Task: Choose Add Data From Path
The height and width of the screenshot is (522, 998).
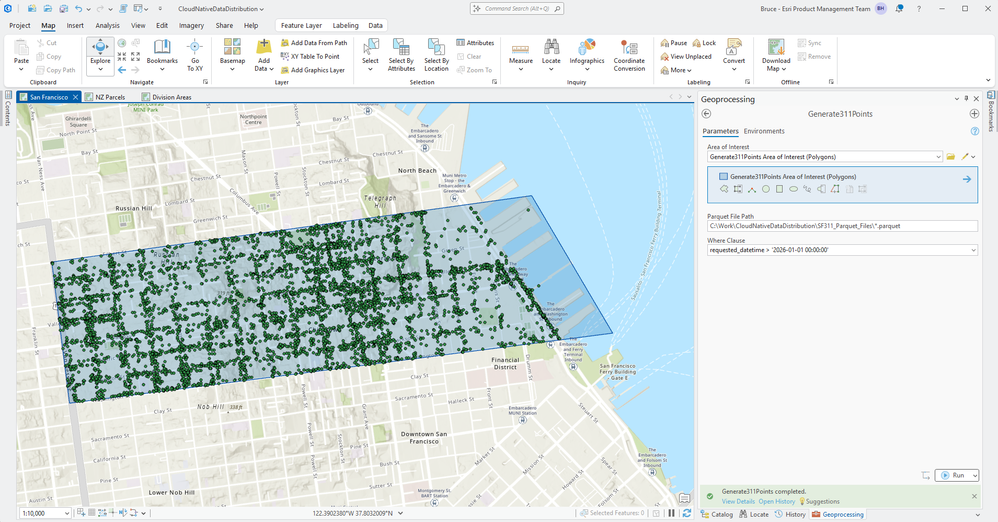Action: click(314, 43)
